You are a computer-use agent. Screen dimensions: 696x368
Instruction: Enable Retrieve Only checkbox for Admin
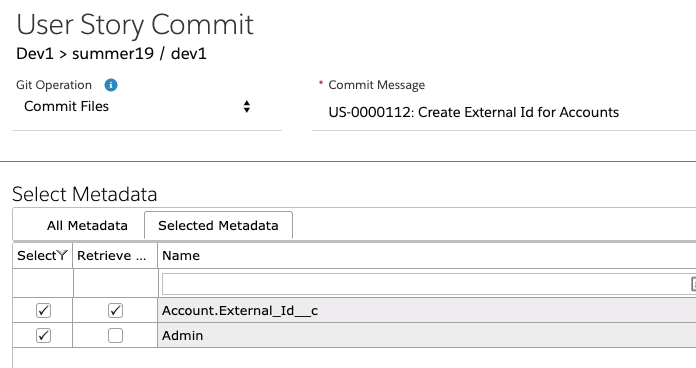[115, 335]
